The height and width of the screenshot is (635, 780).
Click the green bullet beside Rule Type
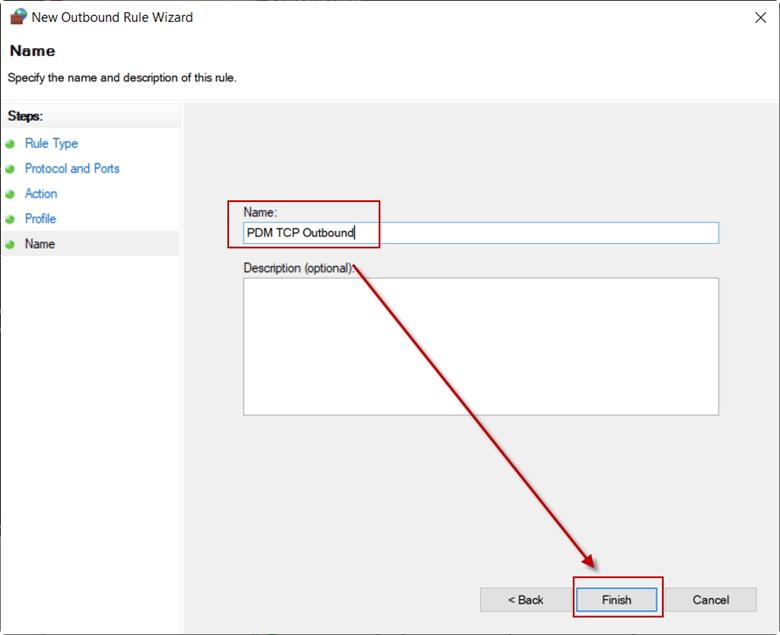(10, 144)
